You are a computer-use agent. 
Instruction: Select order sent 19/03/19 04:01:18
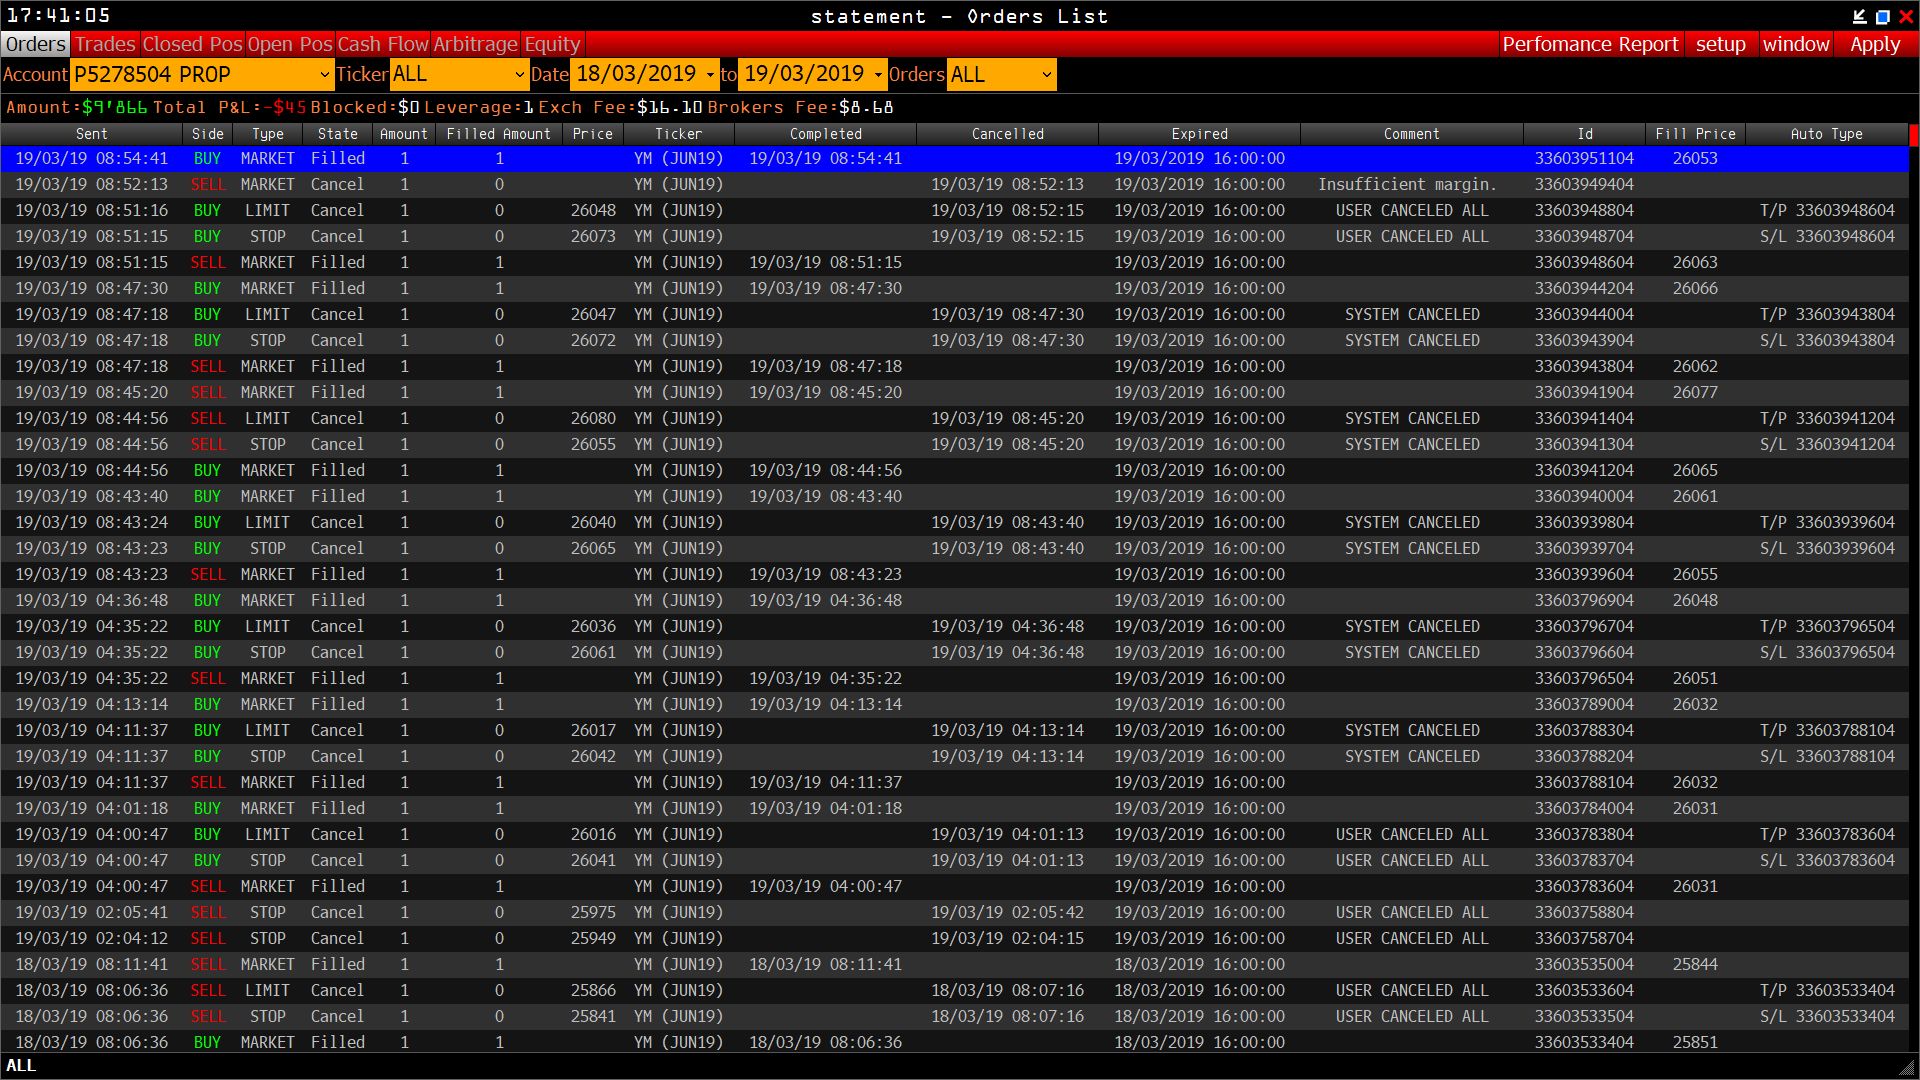[955, 808]
